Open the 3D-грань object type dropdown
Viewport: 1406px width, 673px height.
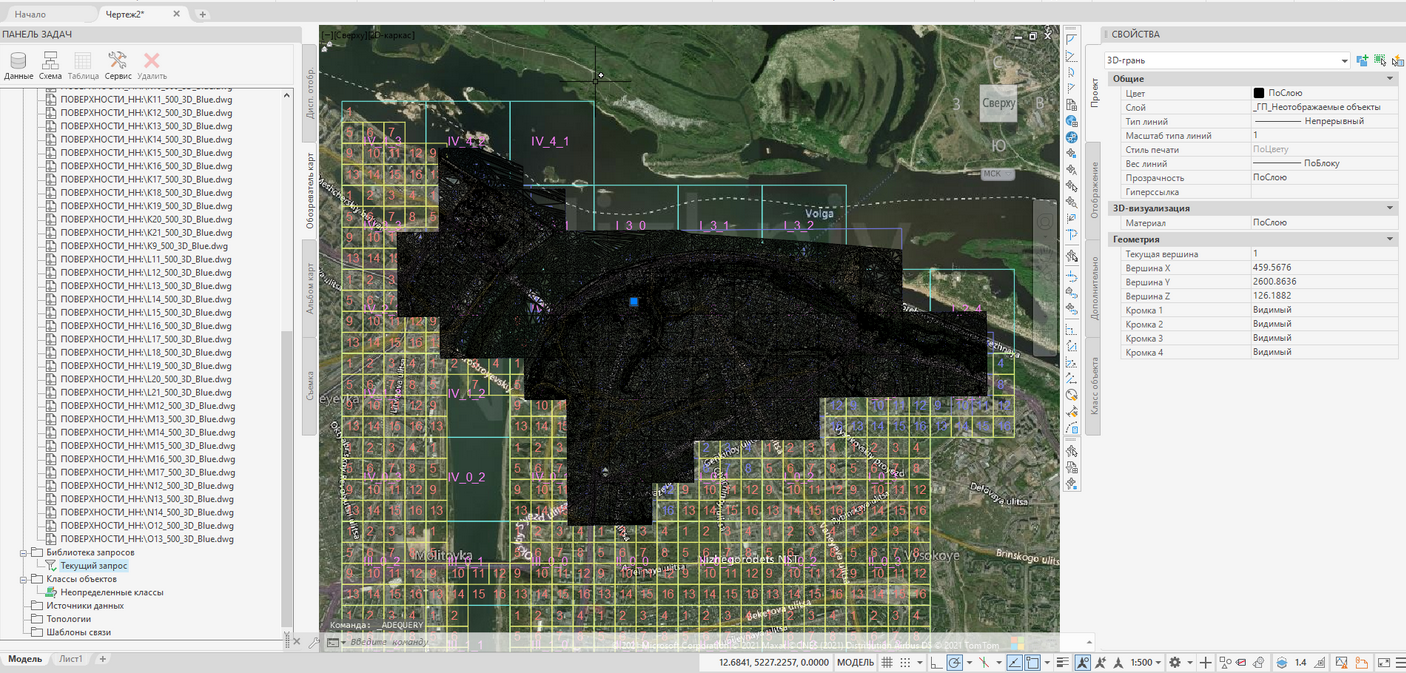(1344, 61)
